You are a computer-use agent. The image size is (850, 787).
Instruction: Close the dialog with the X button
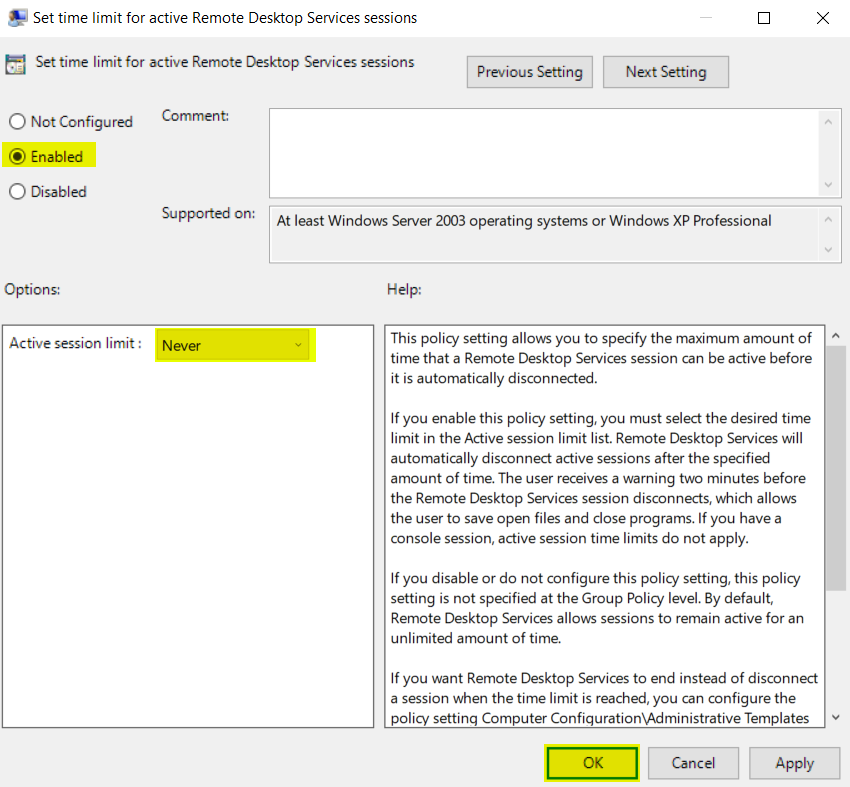coord(822,18)
